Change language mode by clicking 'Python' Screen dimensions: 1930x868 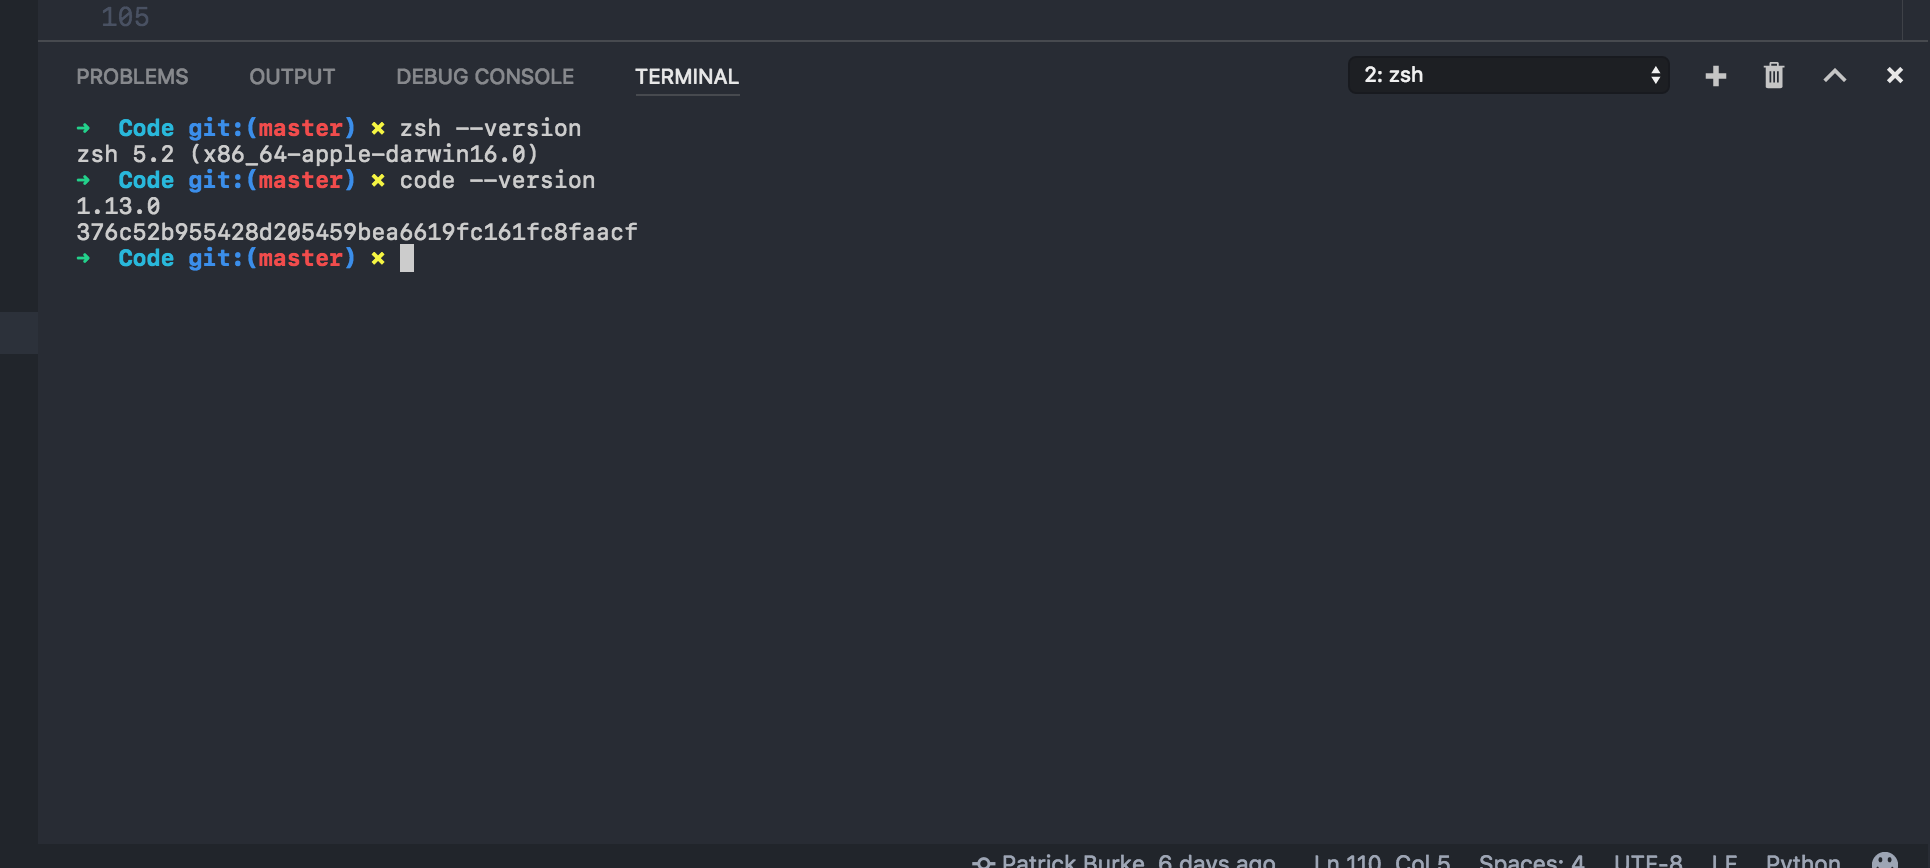coord(1802,860)
